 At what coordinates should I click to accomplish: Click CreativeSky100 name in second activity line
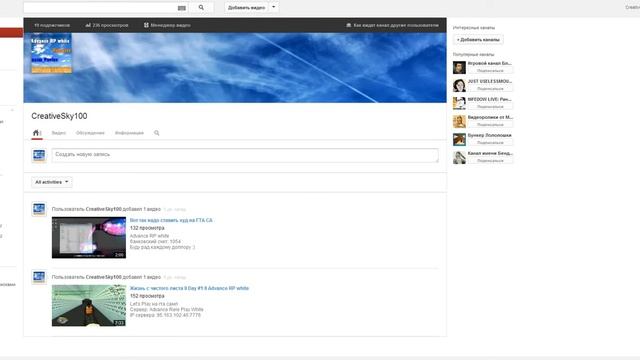tap(104, 277)
